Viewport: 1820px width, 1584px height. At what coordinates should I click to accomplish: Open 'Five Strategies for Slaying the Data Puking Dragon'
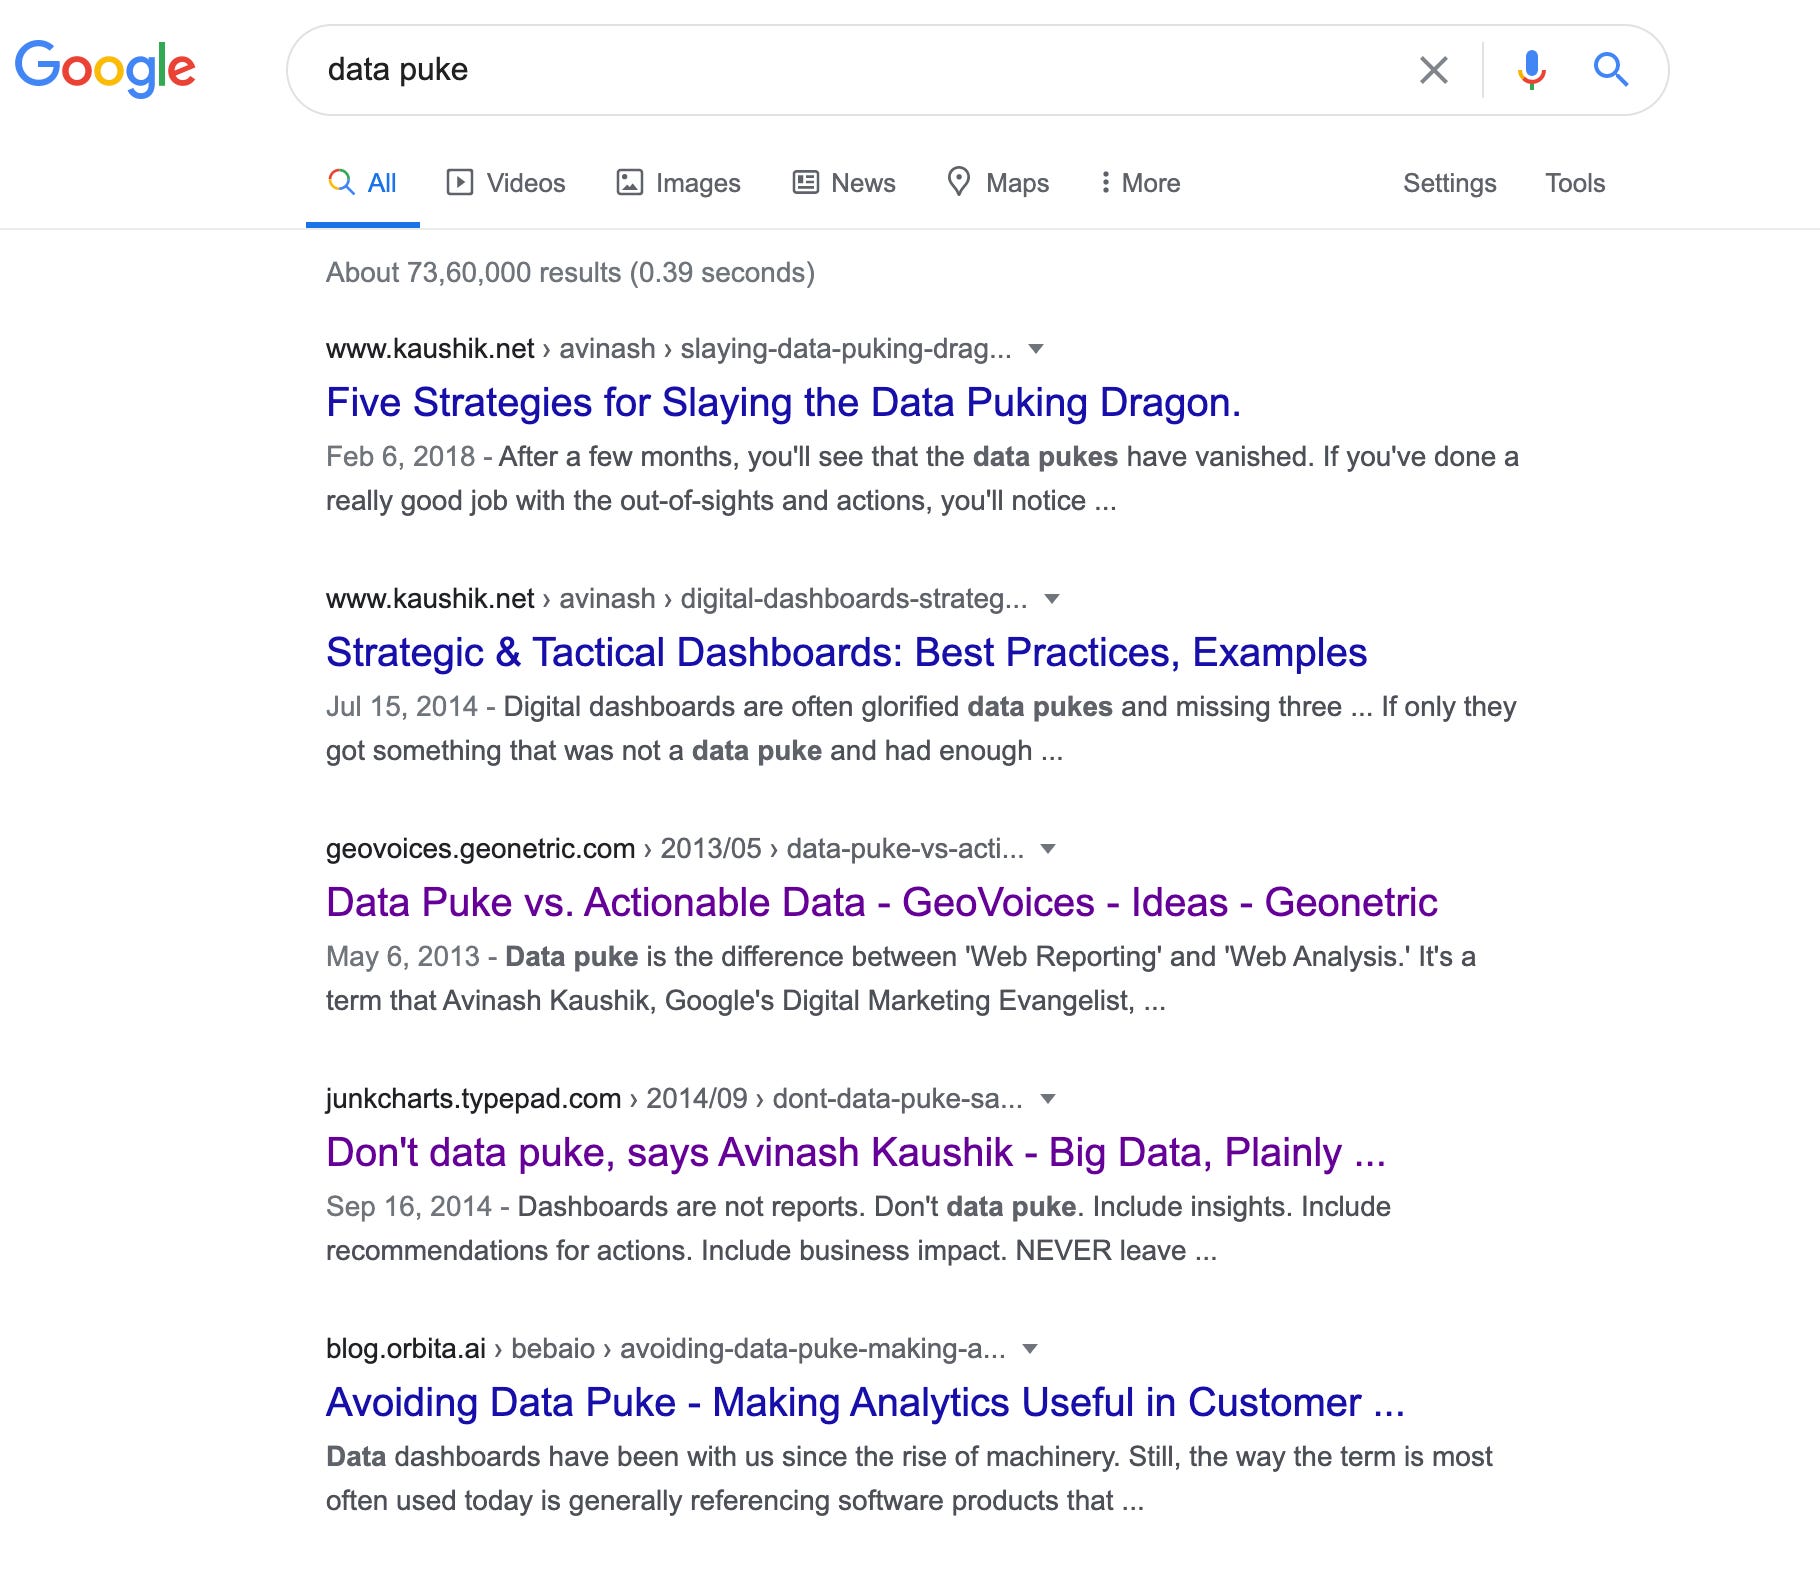click(x=784, y=402)
